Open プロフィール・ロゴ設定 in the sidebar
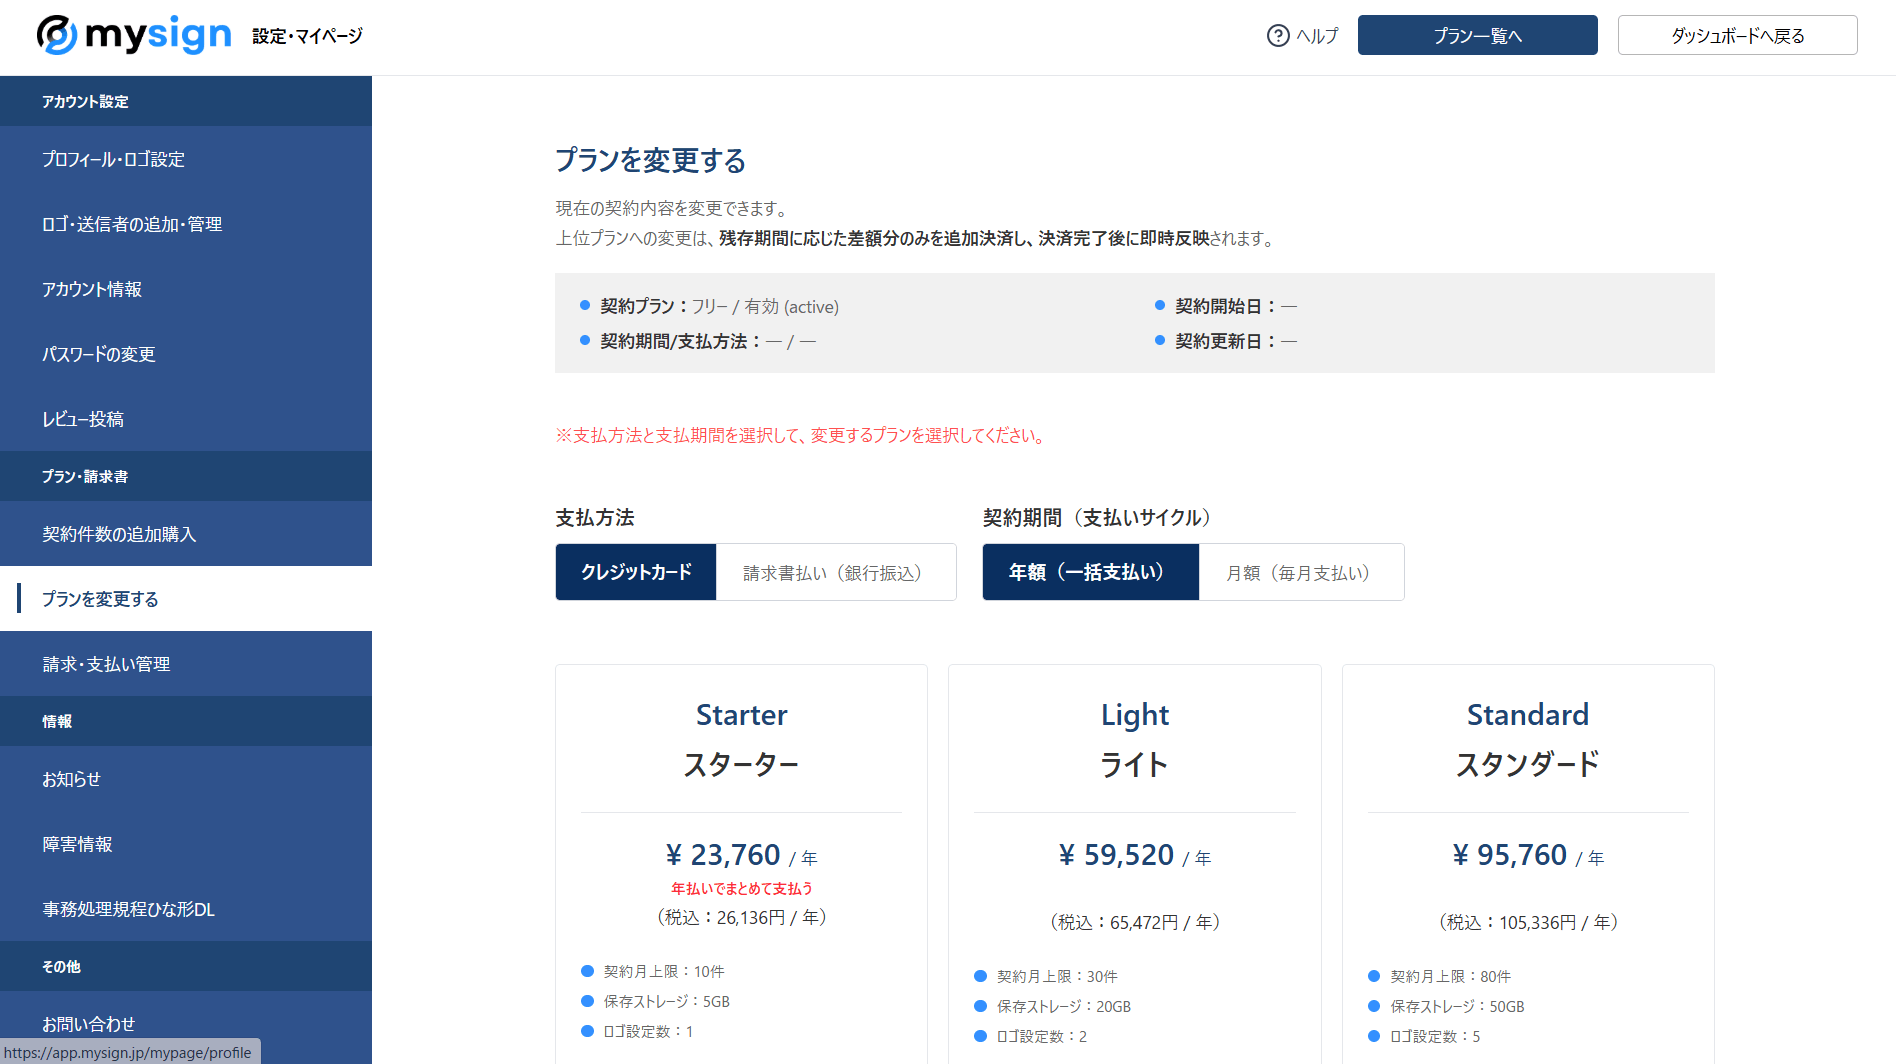The height and width of the screenshot is (1064, 1896). tap(113, 159)
